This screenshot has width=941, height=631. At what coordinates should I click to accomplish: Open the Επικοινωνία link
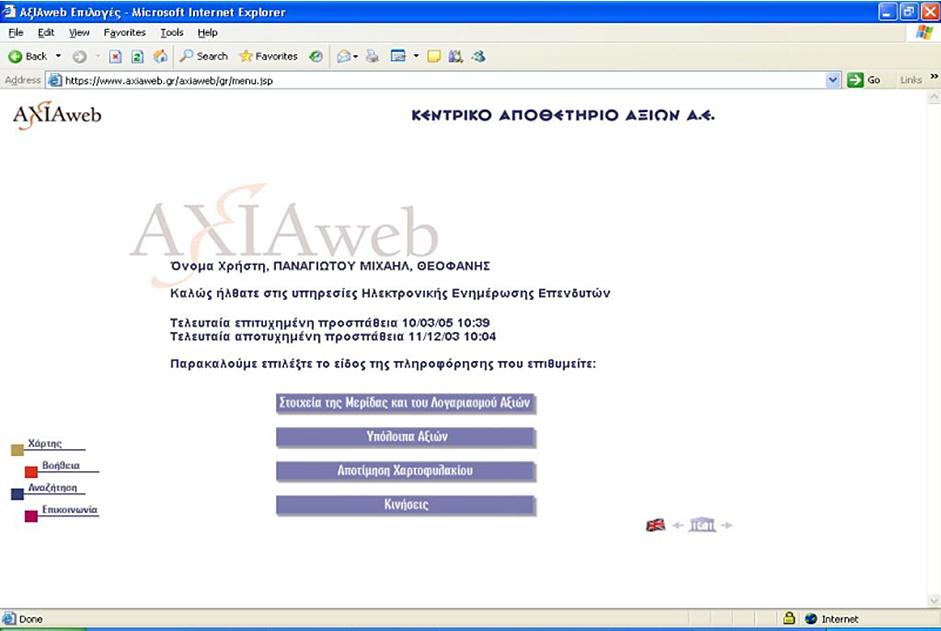click(70, 510)
